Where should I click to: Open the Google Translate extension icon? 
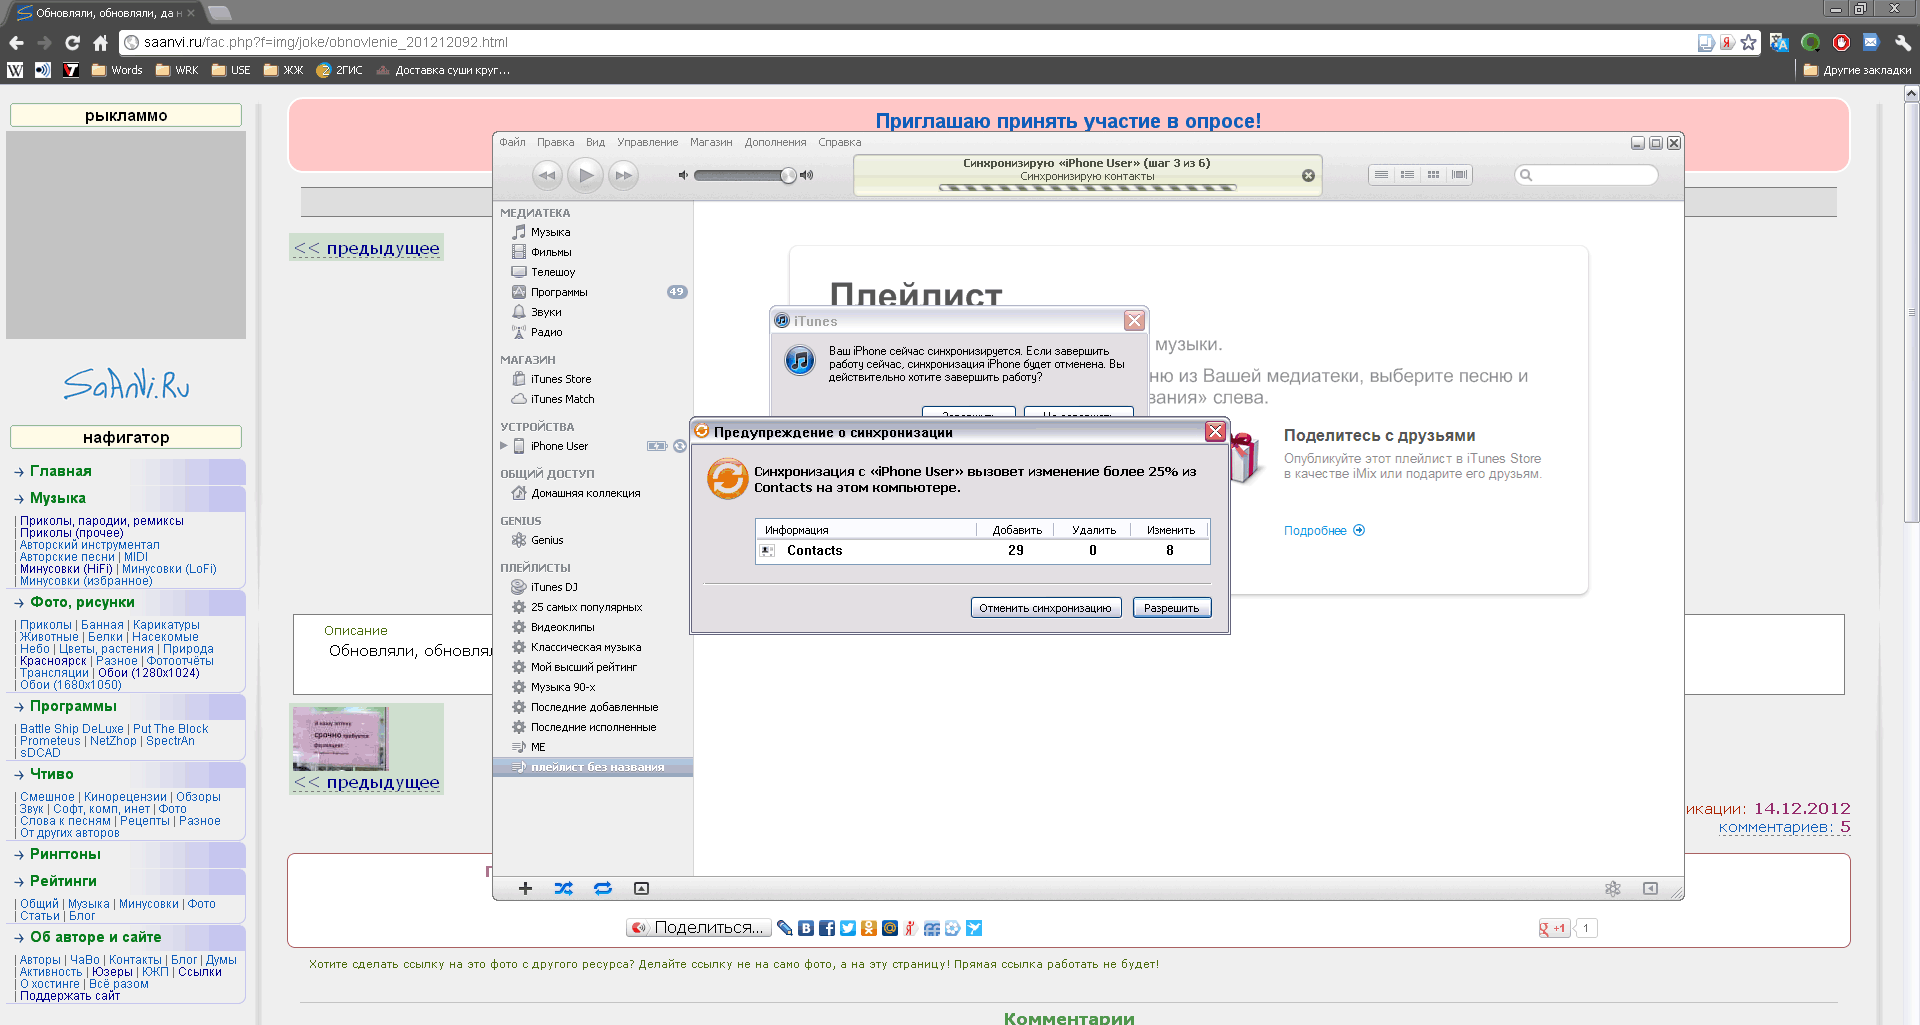[1779, 42]
